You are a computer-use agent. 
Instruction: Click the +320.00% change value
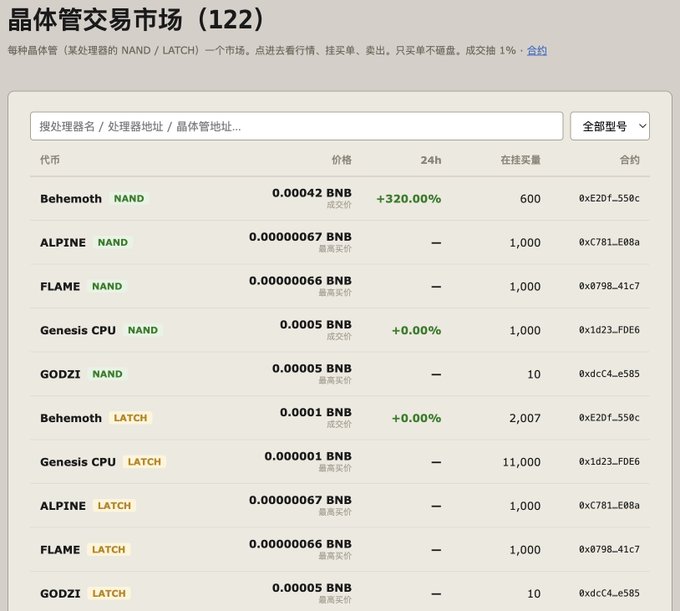(409, 199)
